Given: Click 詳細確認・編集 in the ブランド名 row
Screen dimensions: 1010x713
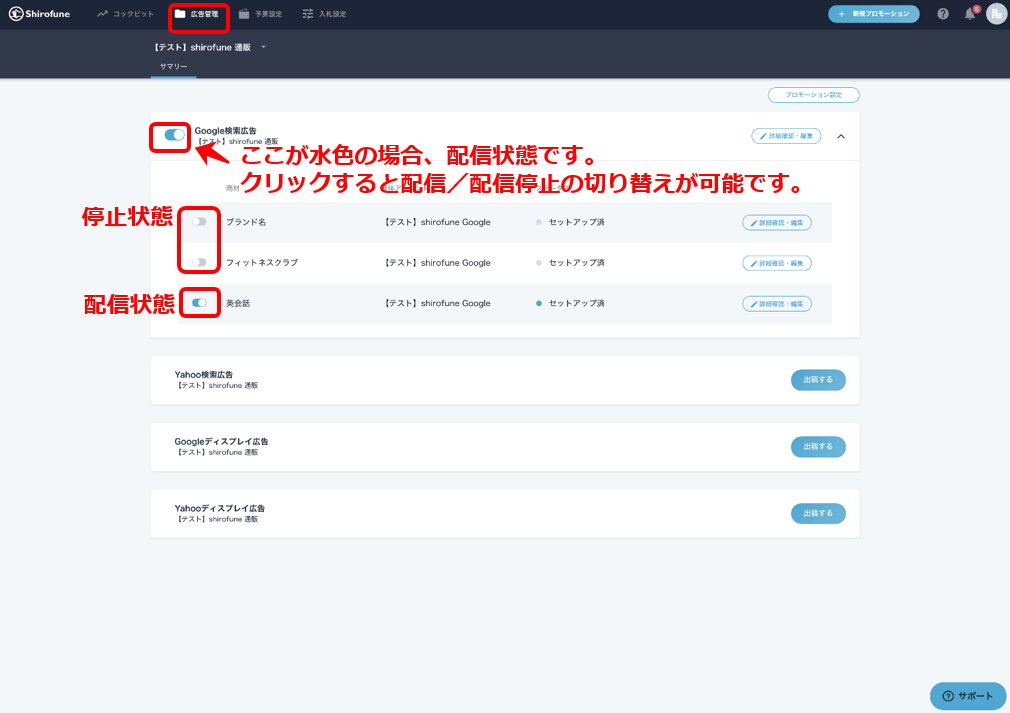Looking at the screenshot, I should (x=777, y=222).
